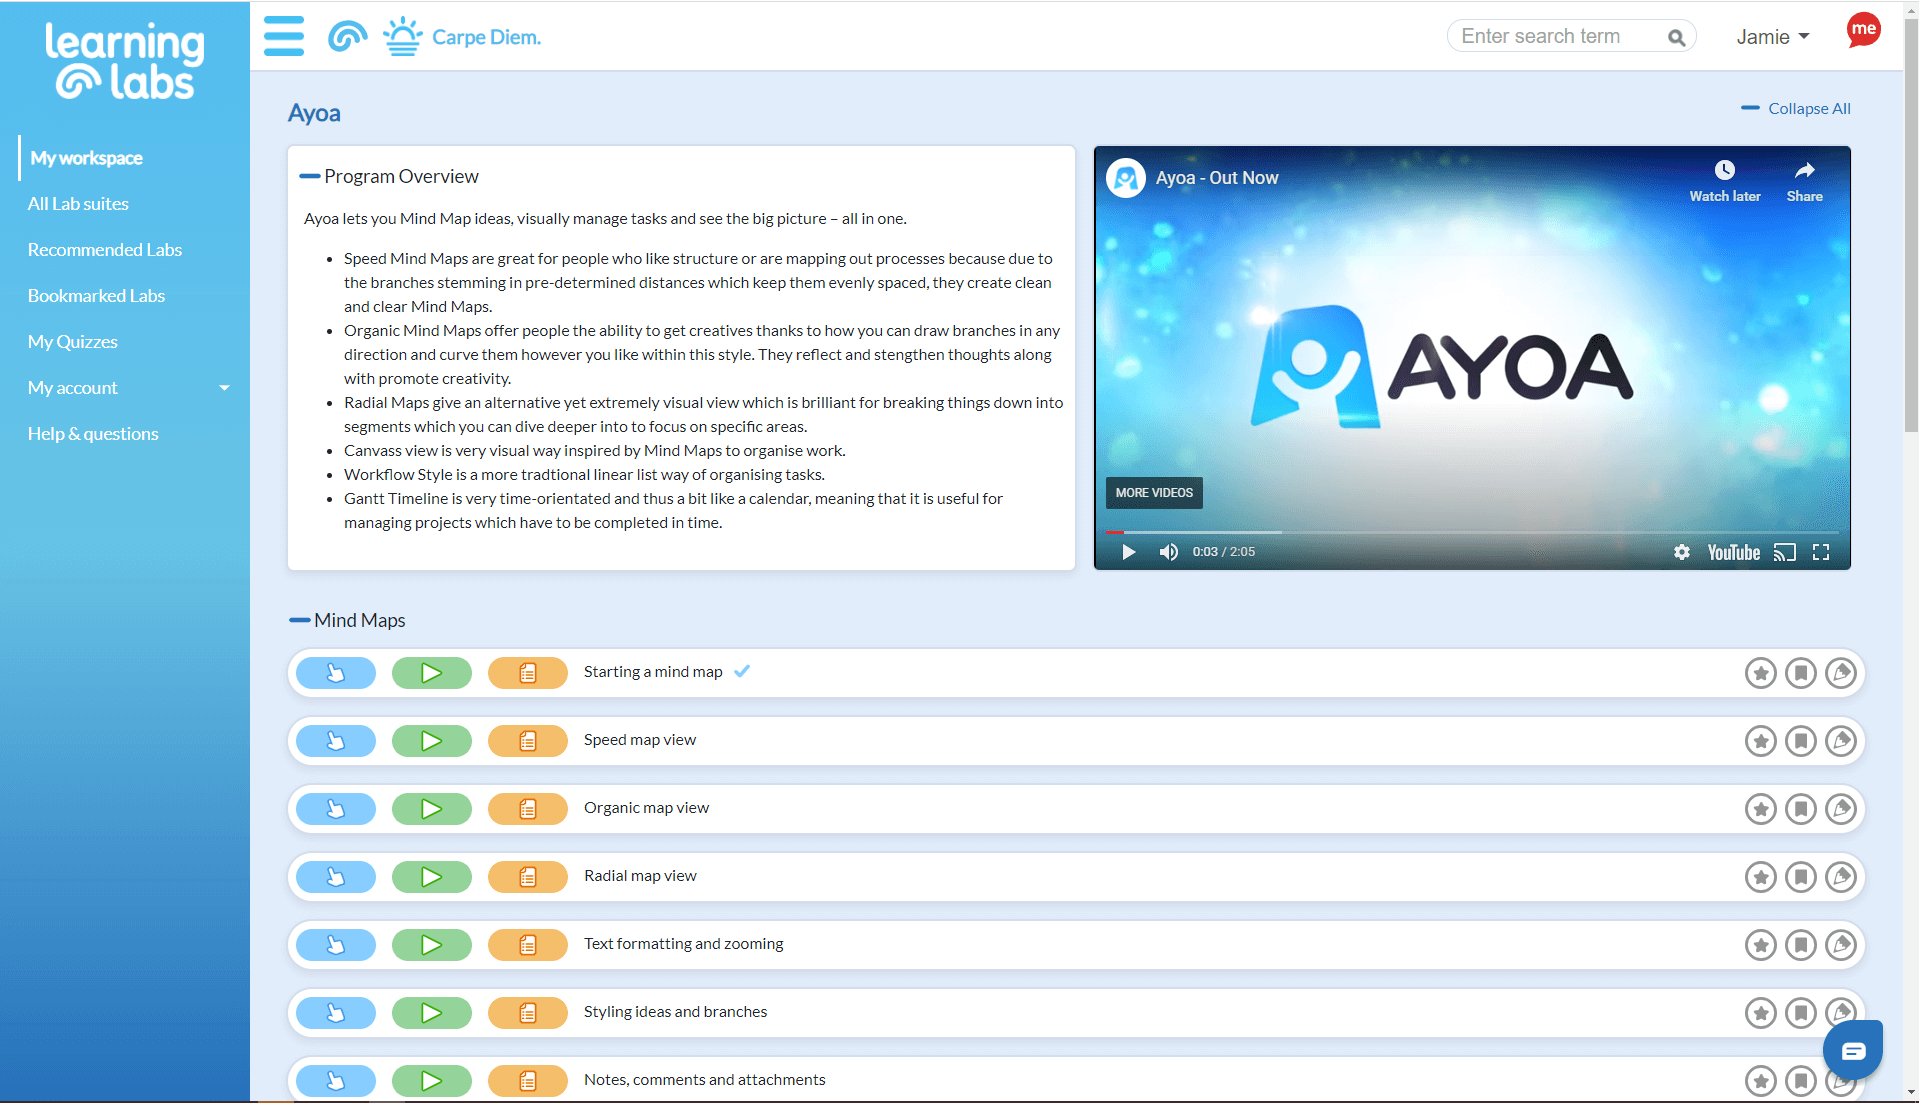Toggle star for Styling ideas and branches
This screenshot has height=1103, width=1919.
pyautogui.click(x=1761, y=1013)
